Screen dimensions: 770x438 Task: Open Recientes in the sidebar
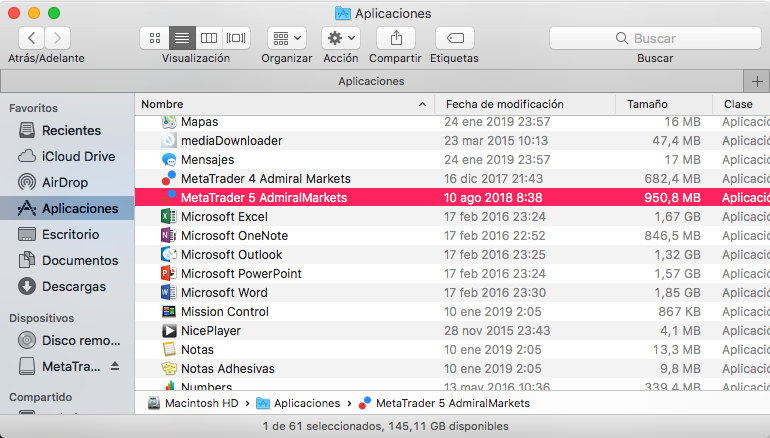(67, 130)
